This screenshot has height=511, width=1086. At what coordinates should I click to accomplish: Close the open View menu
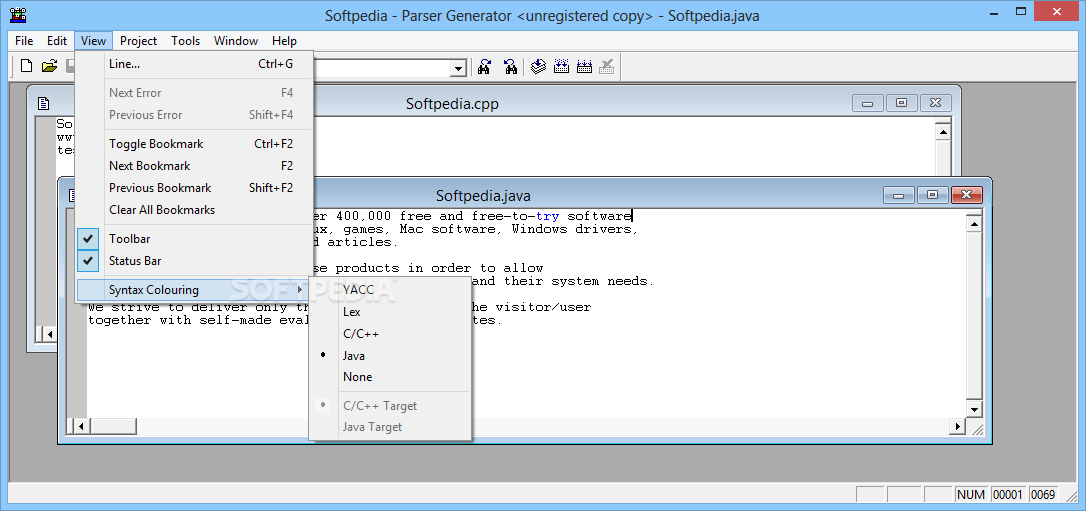tap(94, 41)
